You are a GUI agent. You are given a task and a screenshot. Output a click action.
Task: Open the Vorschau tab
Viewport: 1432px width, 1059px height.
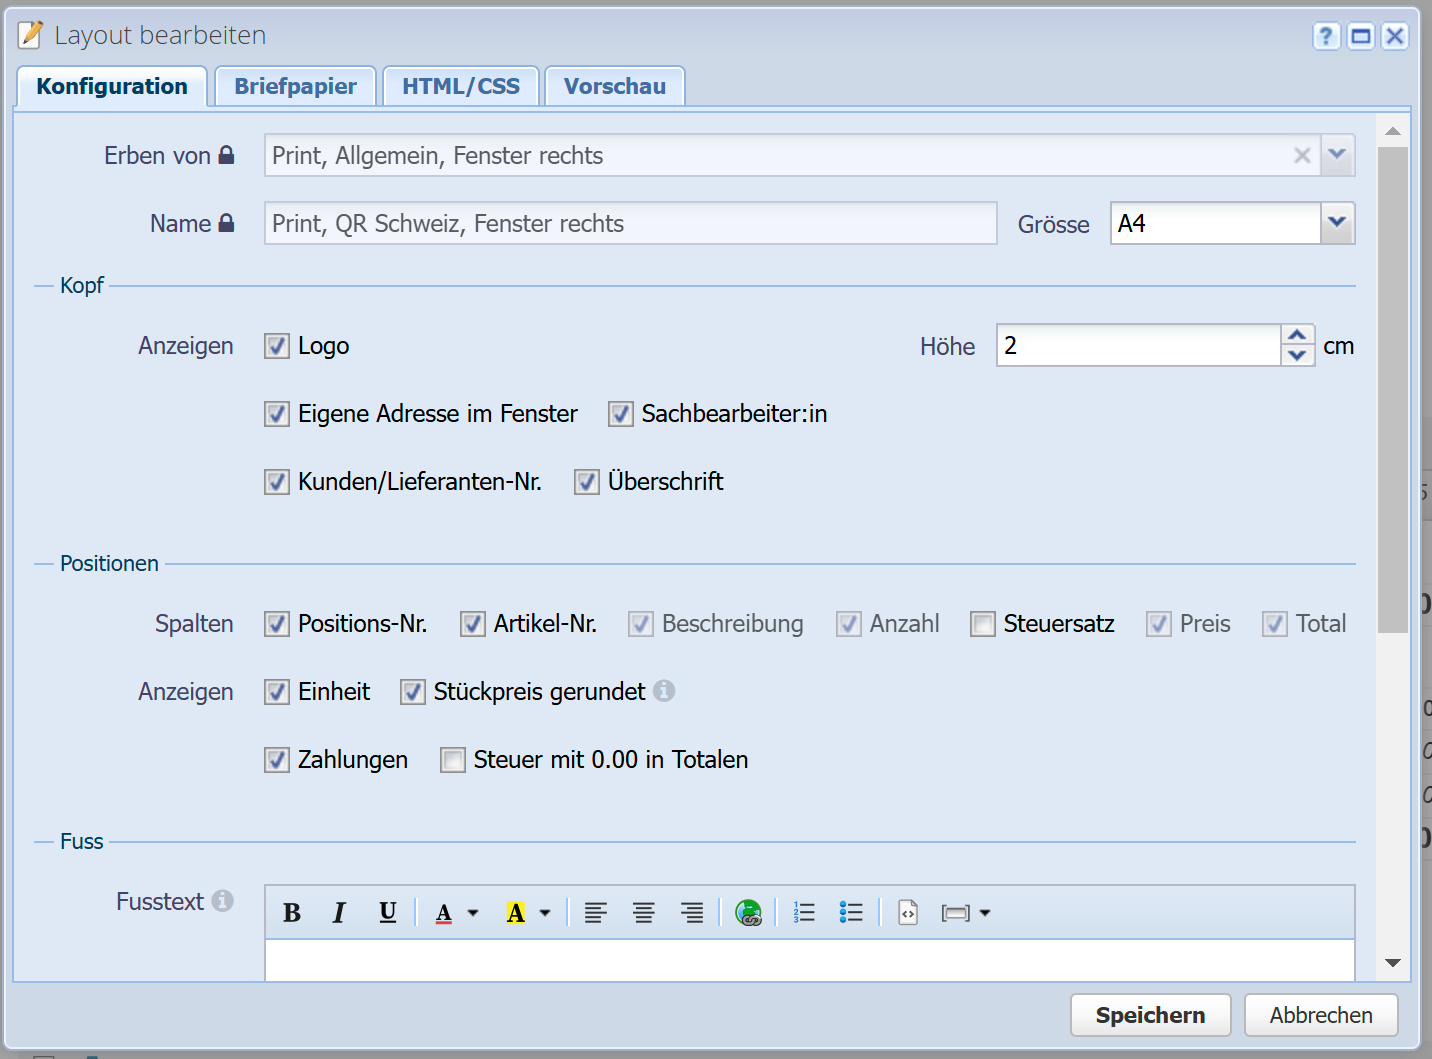click(614, 86)
